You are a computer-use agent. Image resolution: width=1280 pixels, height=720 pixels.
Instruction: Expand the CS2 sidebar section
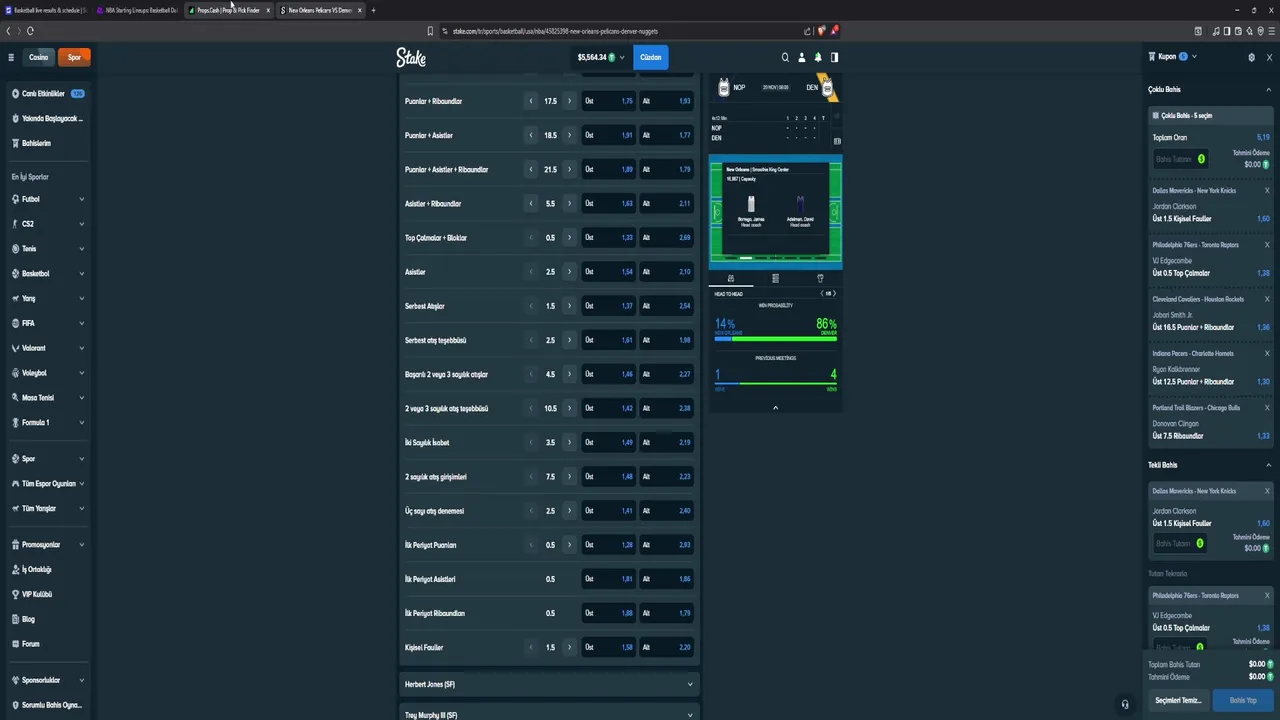[x=81, y=224]
